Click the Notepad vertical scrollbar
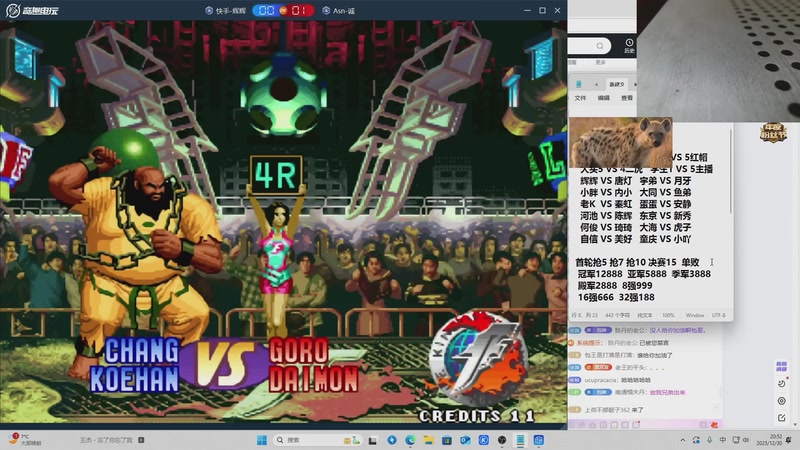The width and height of the screenshot is (800, 450). tap(731, 172)
